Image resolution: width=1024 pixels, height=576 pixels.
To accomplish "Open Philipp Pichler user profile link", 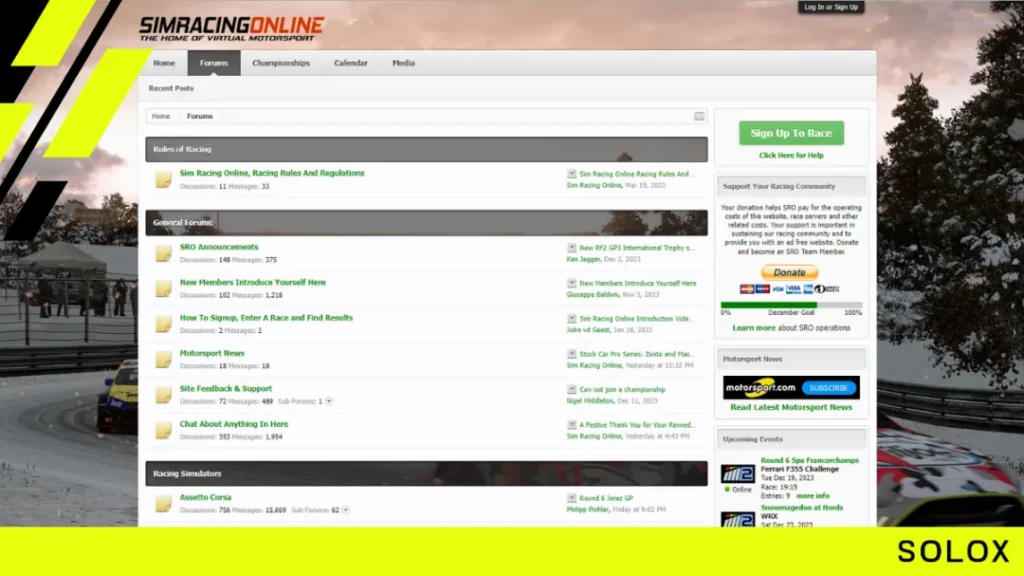I will tap(587, 509).
